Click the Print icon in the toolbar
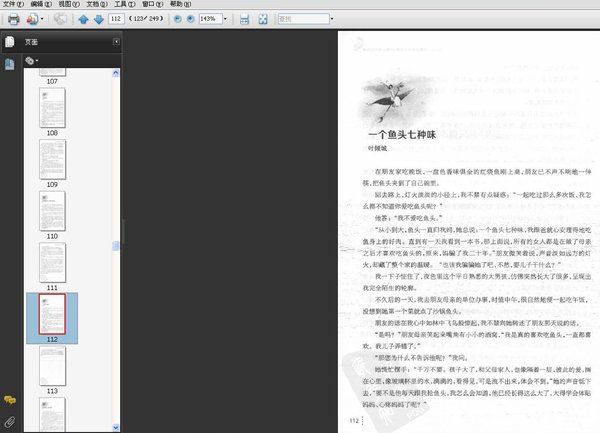Image resolution: width=600 pixels, height=433 pixels. coord(14,19)
